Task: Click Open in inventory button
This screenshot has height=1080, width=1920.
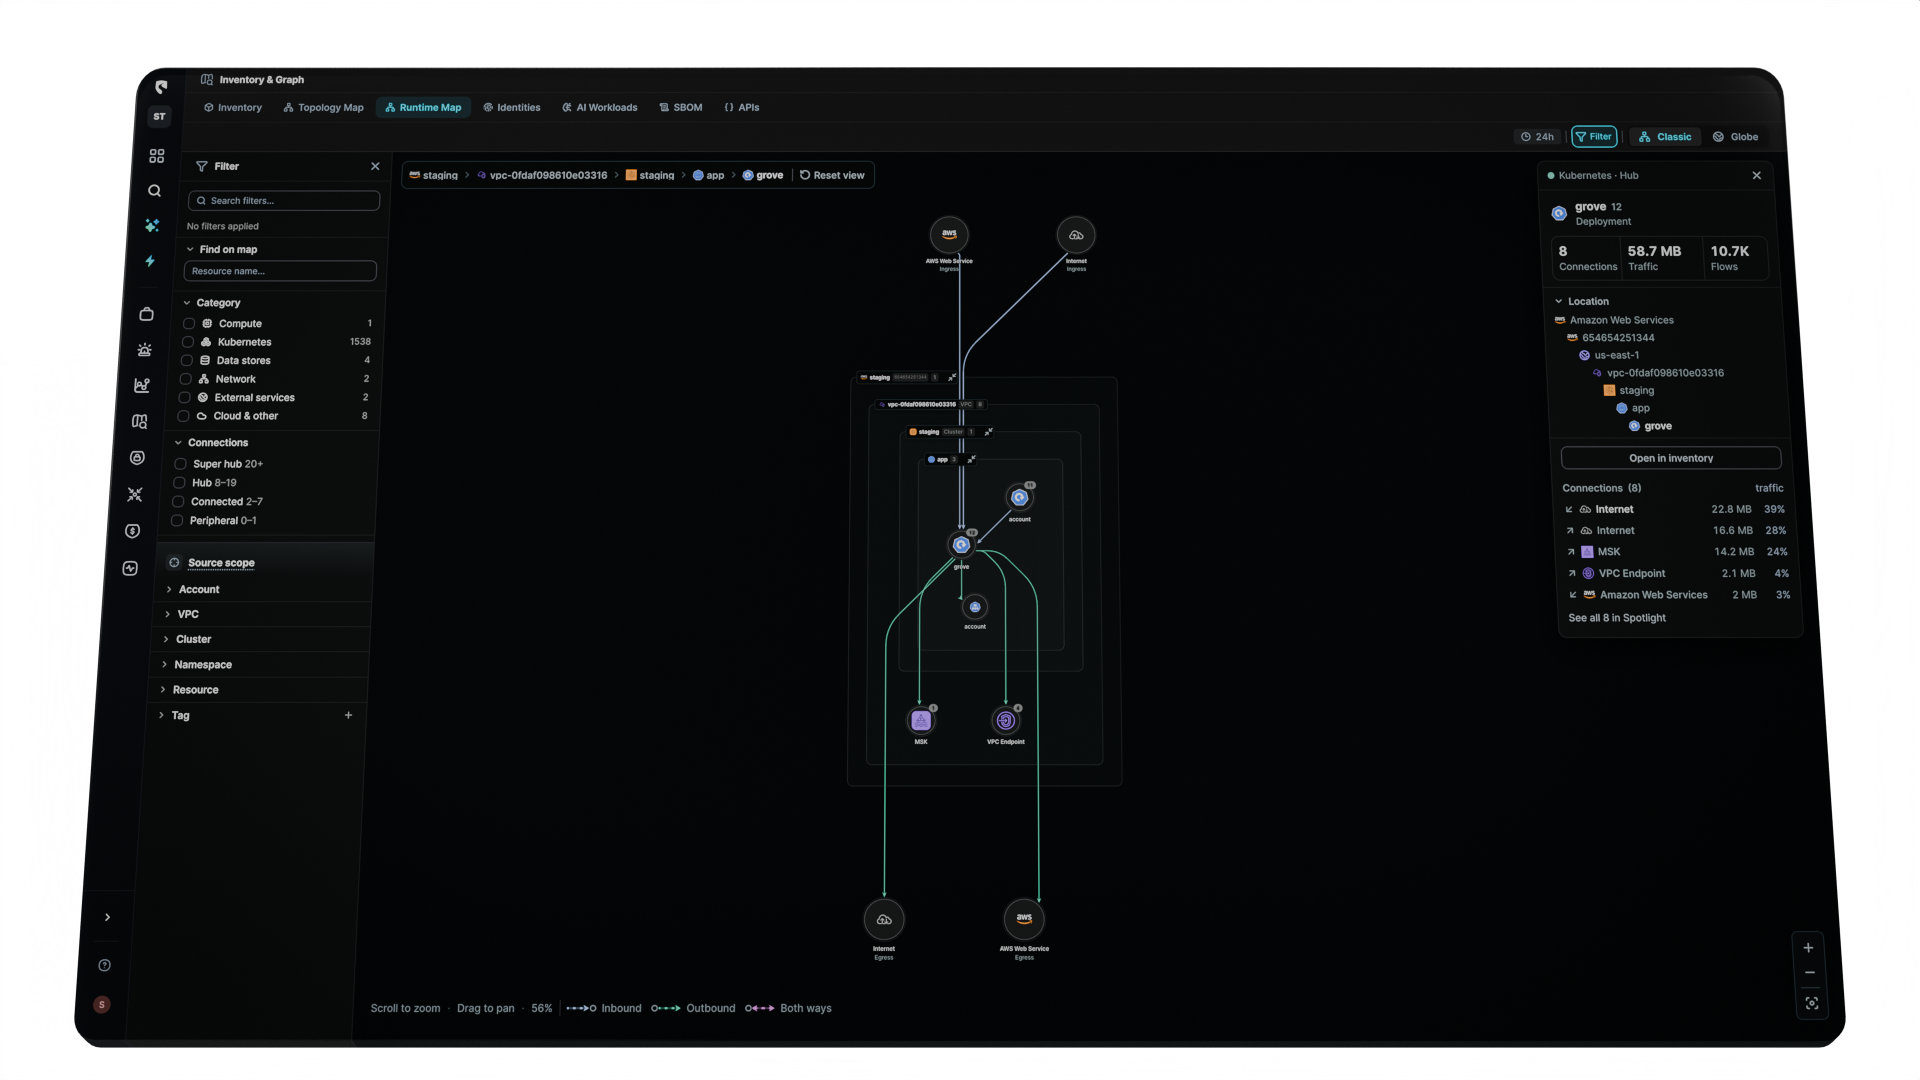Action: click(1671, 458)
